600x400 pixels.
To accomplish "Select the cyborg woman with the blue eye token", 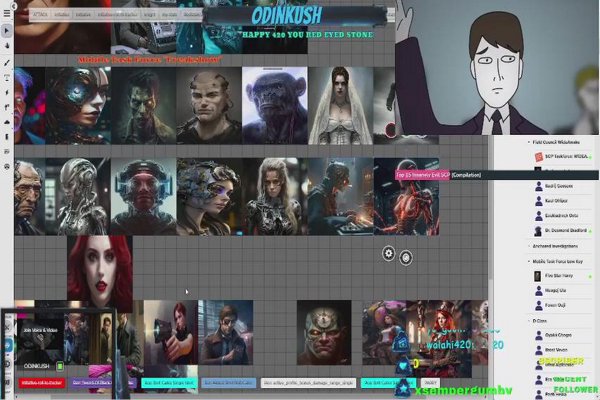I will (78, 105).
